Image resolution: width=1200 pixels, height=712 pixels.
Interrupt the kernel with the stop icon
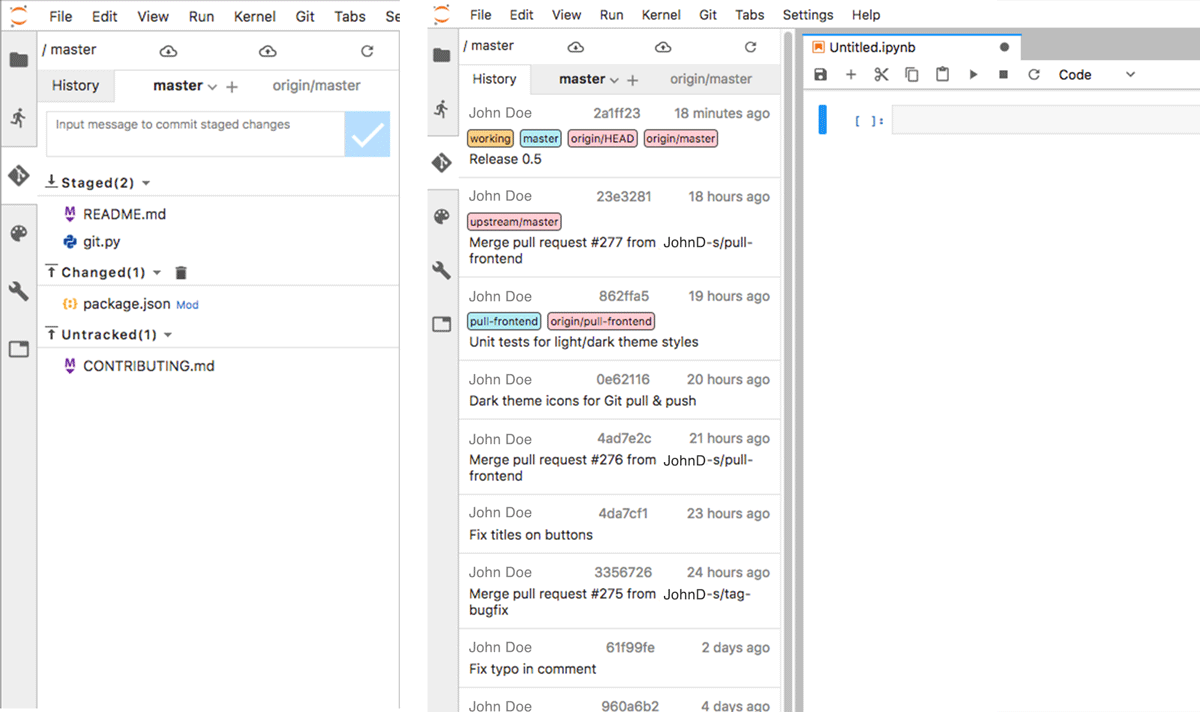(x=1004, y=74)
